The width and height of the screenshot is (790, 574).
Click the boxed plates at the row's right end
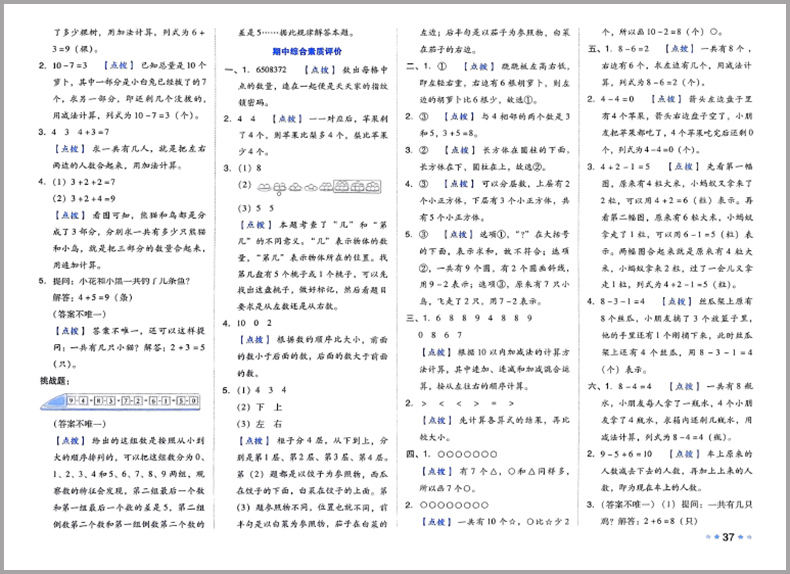pyautogui.click(x=355, y=186)
